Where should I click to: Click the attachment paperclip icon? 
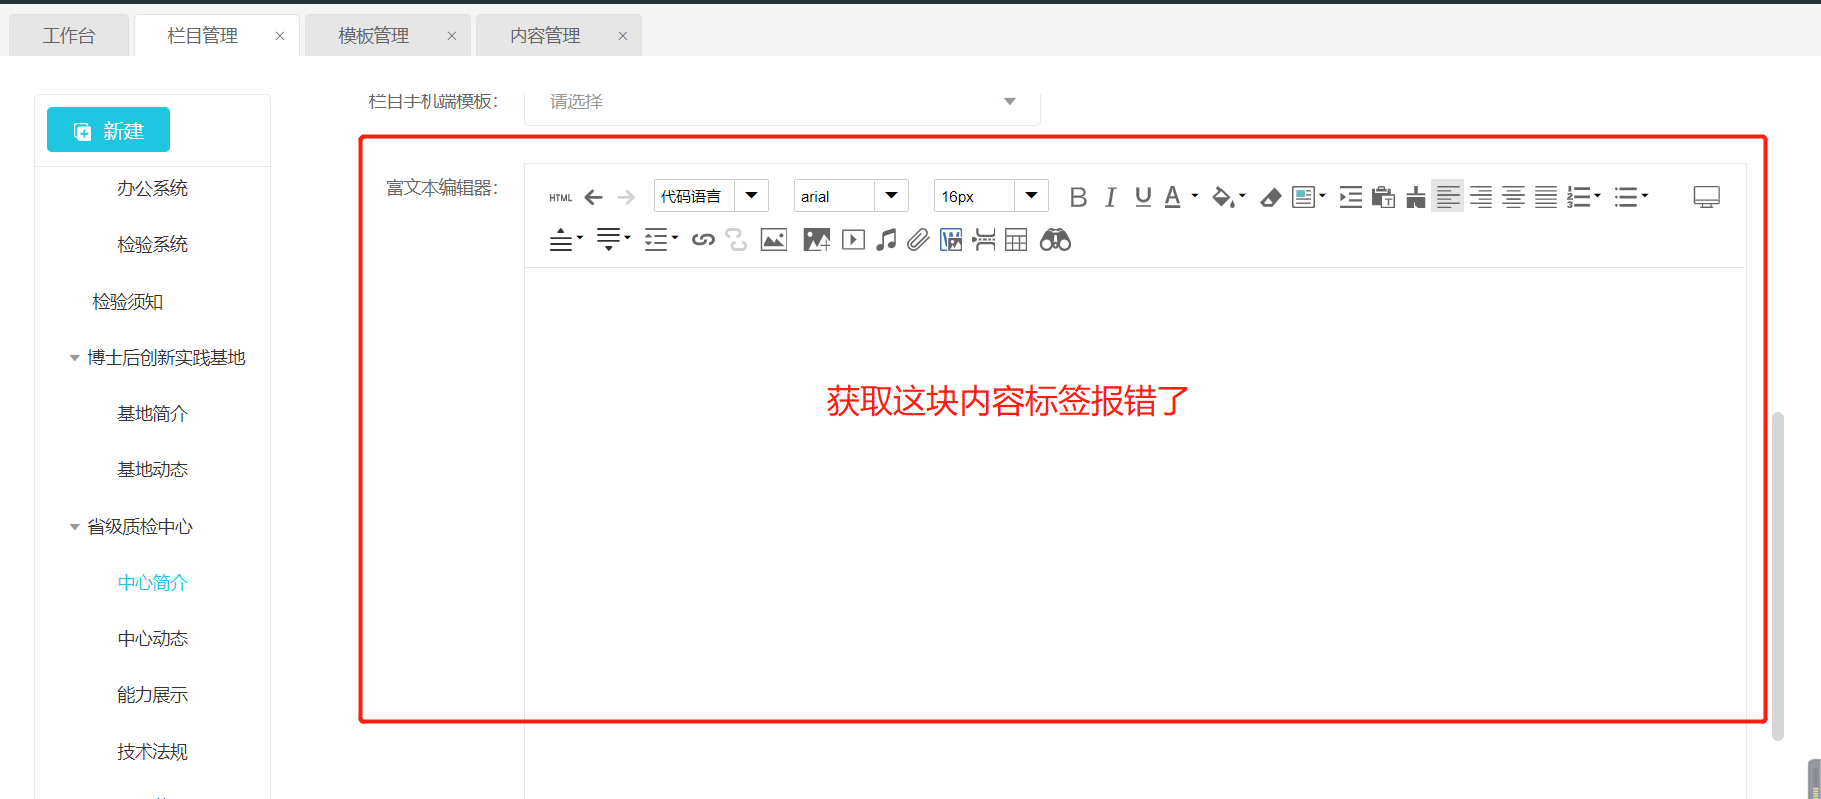(918, 240)
